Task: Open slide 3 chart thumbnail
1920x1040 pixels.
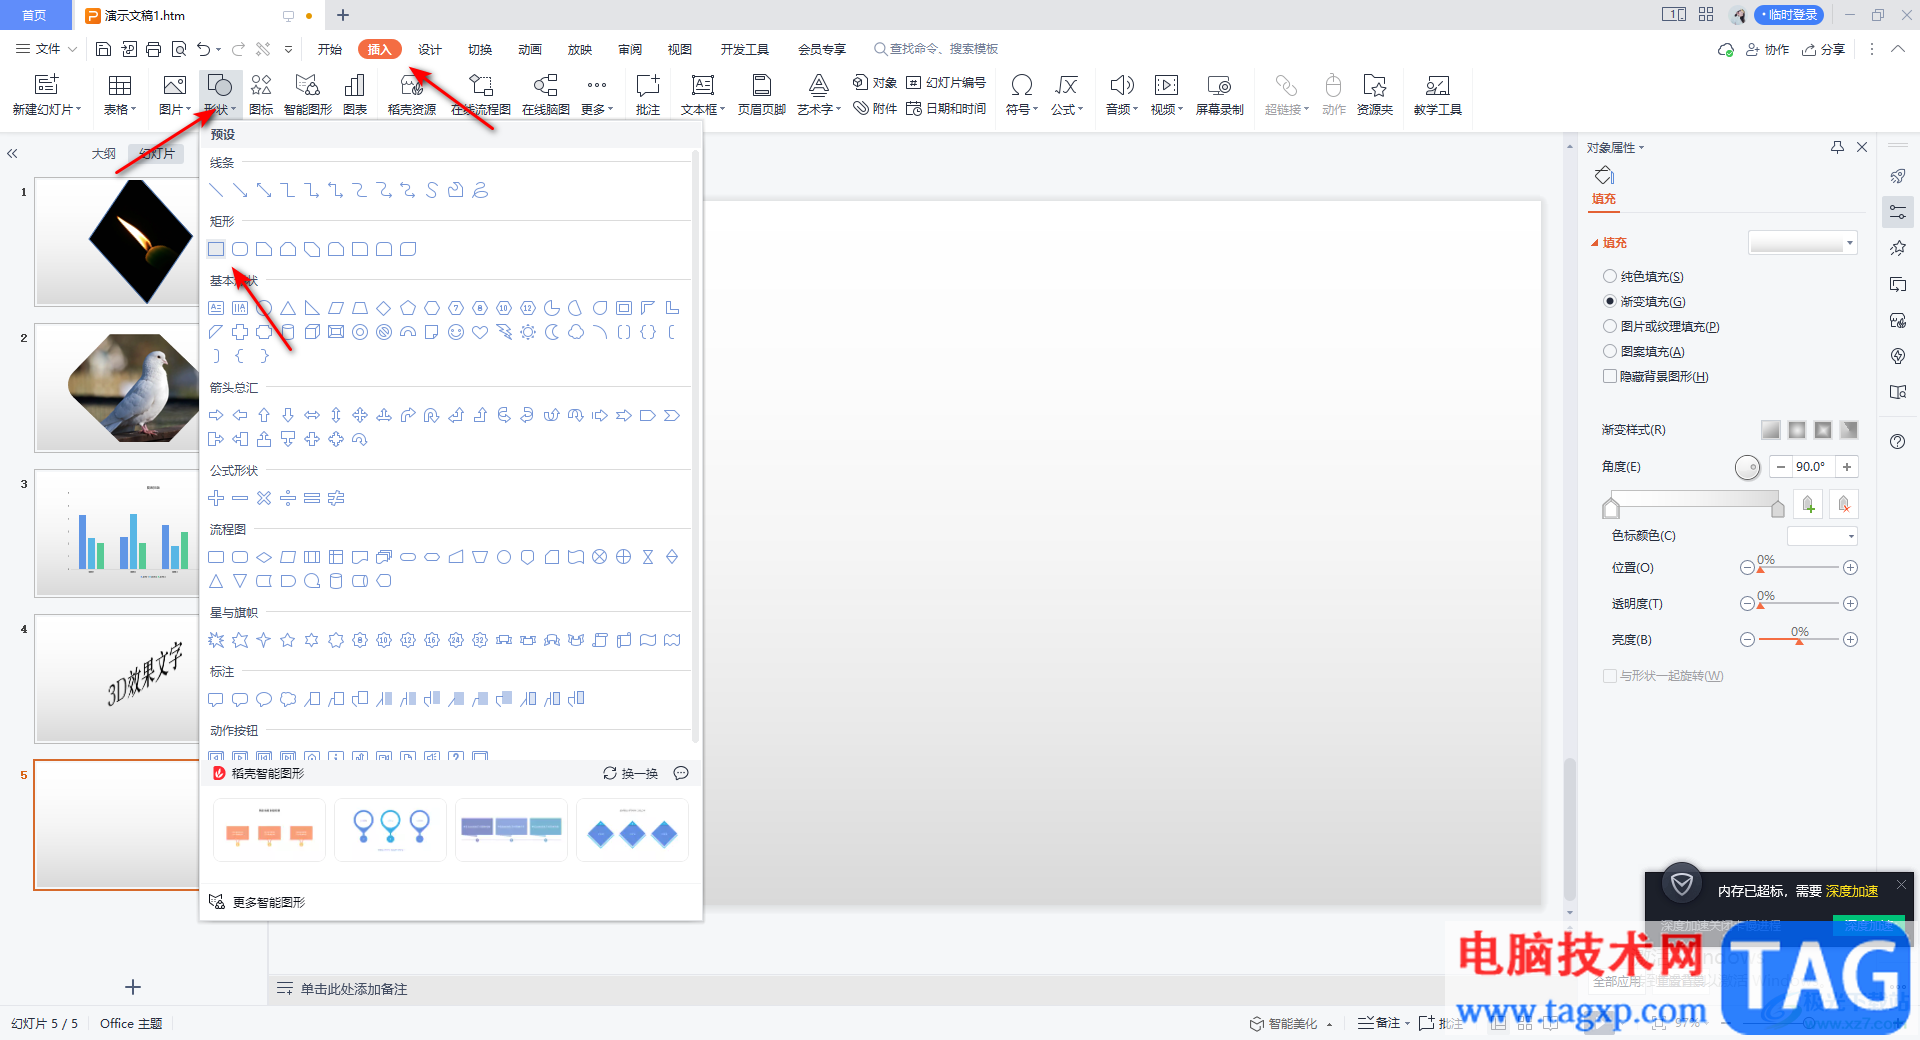Action: pyautogui.click(x=118, y=533)
